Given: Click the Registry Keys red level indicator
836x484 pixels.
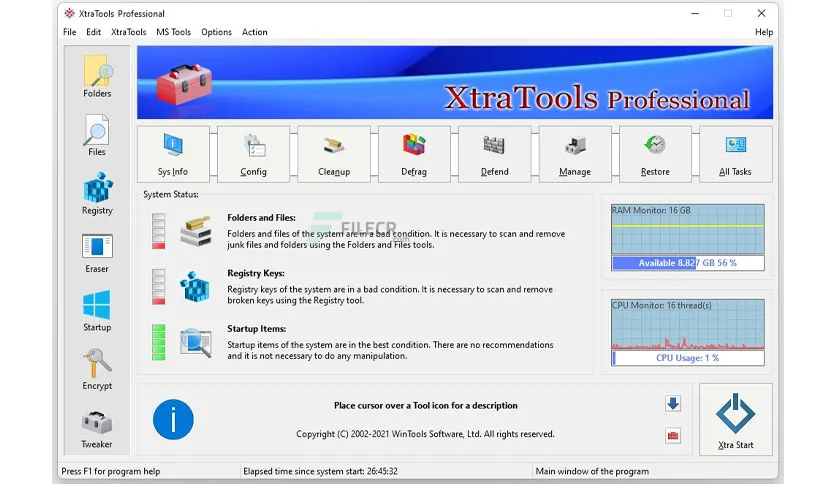Looking at the screenshot, I should [158, 287].
